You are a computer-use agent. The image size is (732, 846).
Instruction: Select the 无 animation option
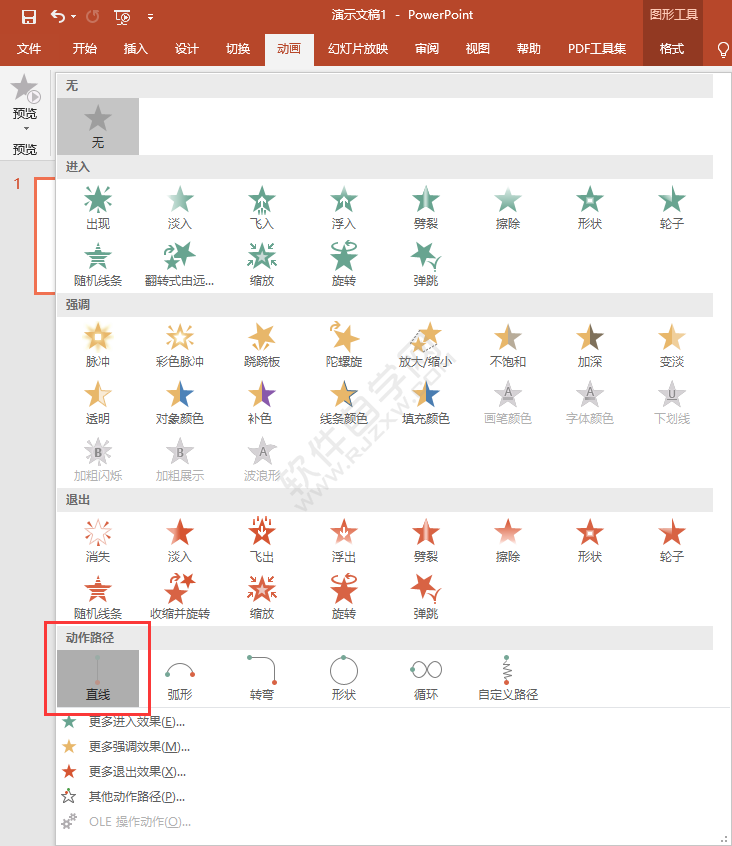98,127
